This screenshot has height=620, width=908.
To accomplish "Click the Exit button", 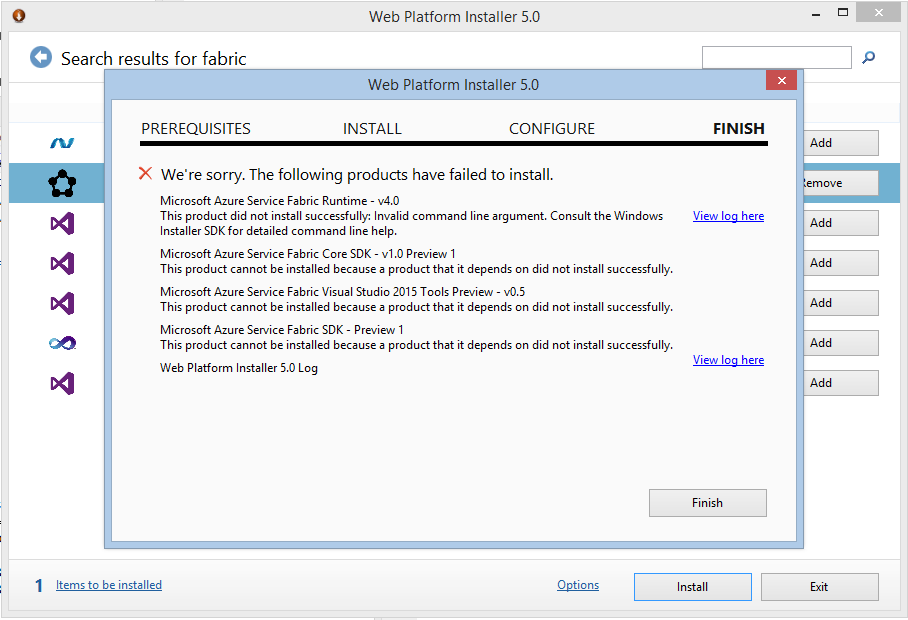I will point(819,587).
